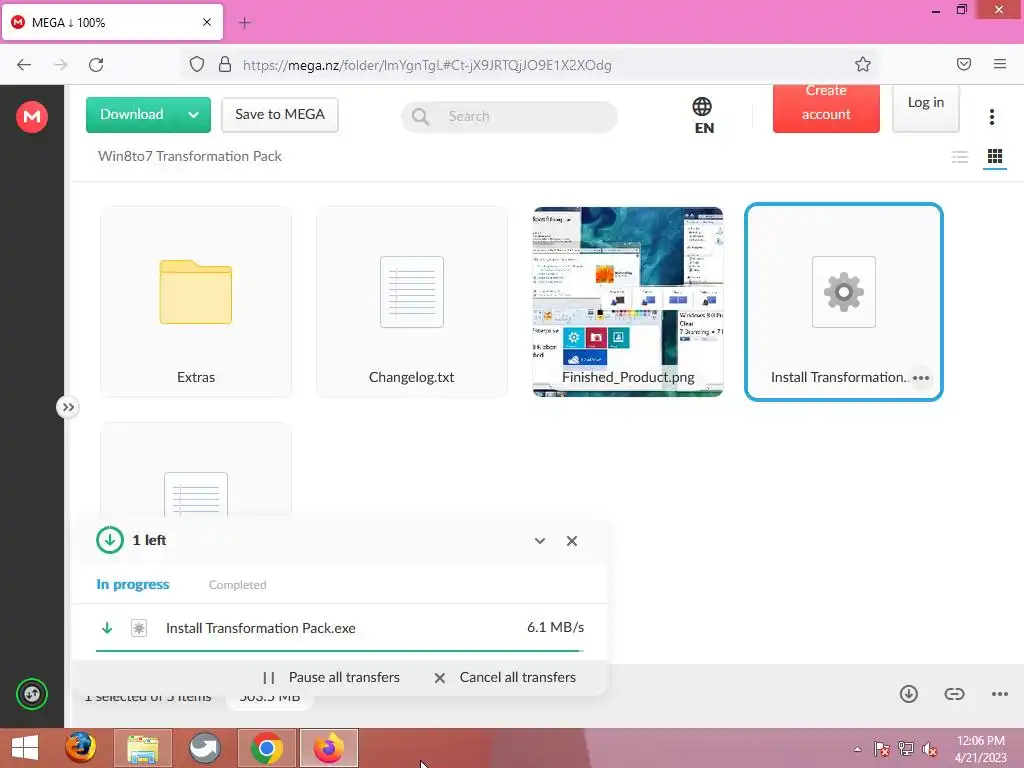This screenshot has width=1024, height=768.
Task: Click Pause all transfers
Action: [x=331, y=677]
